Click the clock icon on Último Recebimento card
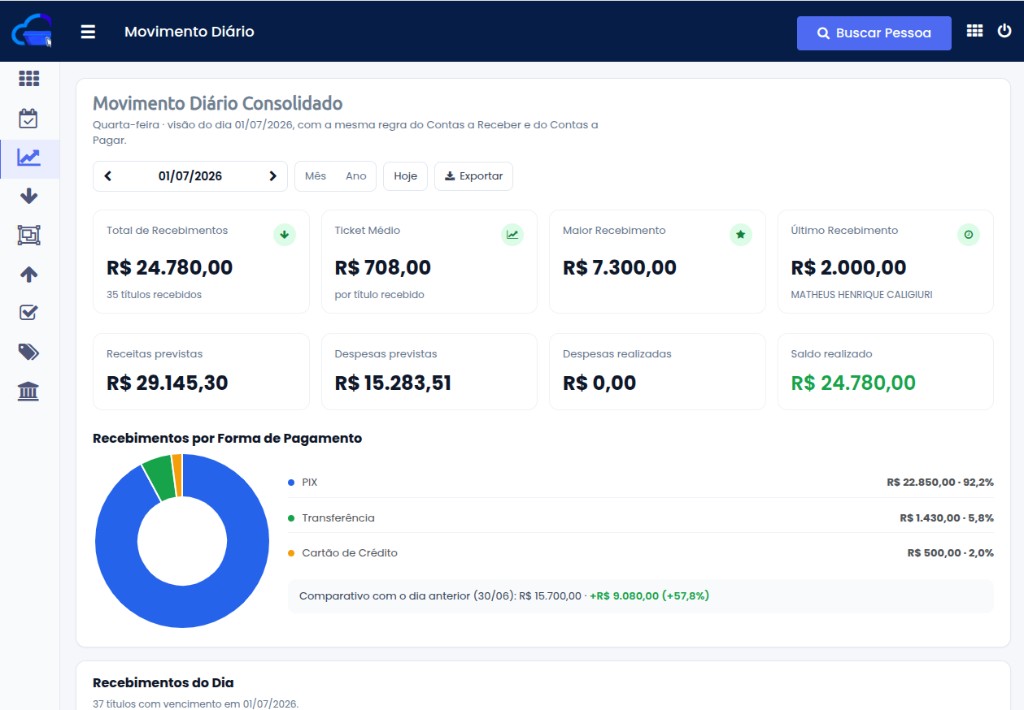Screen dimensions: 1024x710 [968, 234]
